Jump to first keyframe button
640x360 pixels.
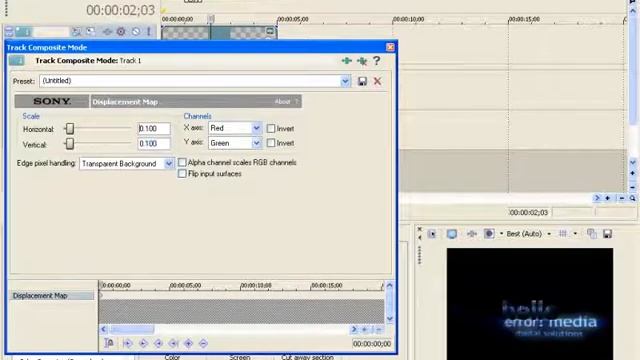[127, 344]
